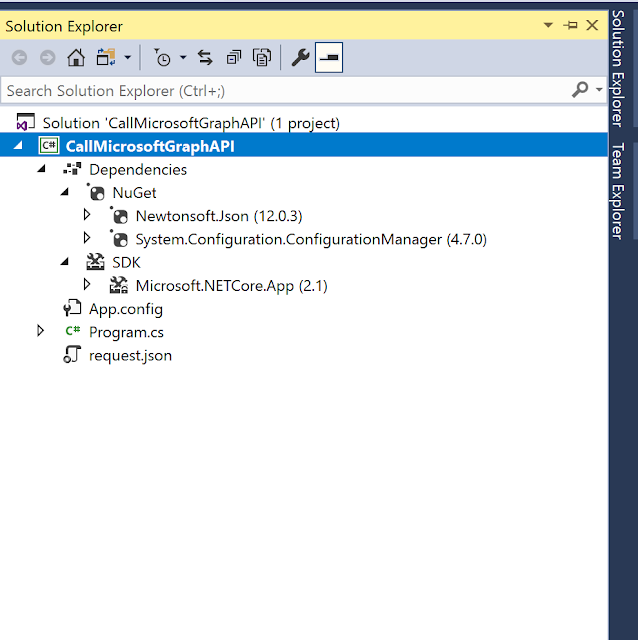Click the C# project icon
This screenshot has width=638, height=640.
coord(49,145)
